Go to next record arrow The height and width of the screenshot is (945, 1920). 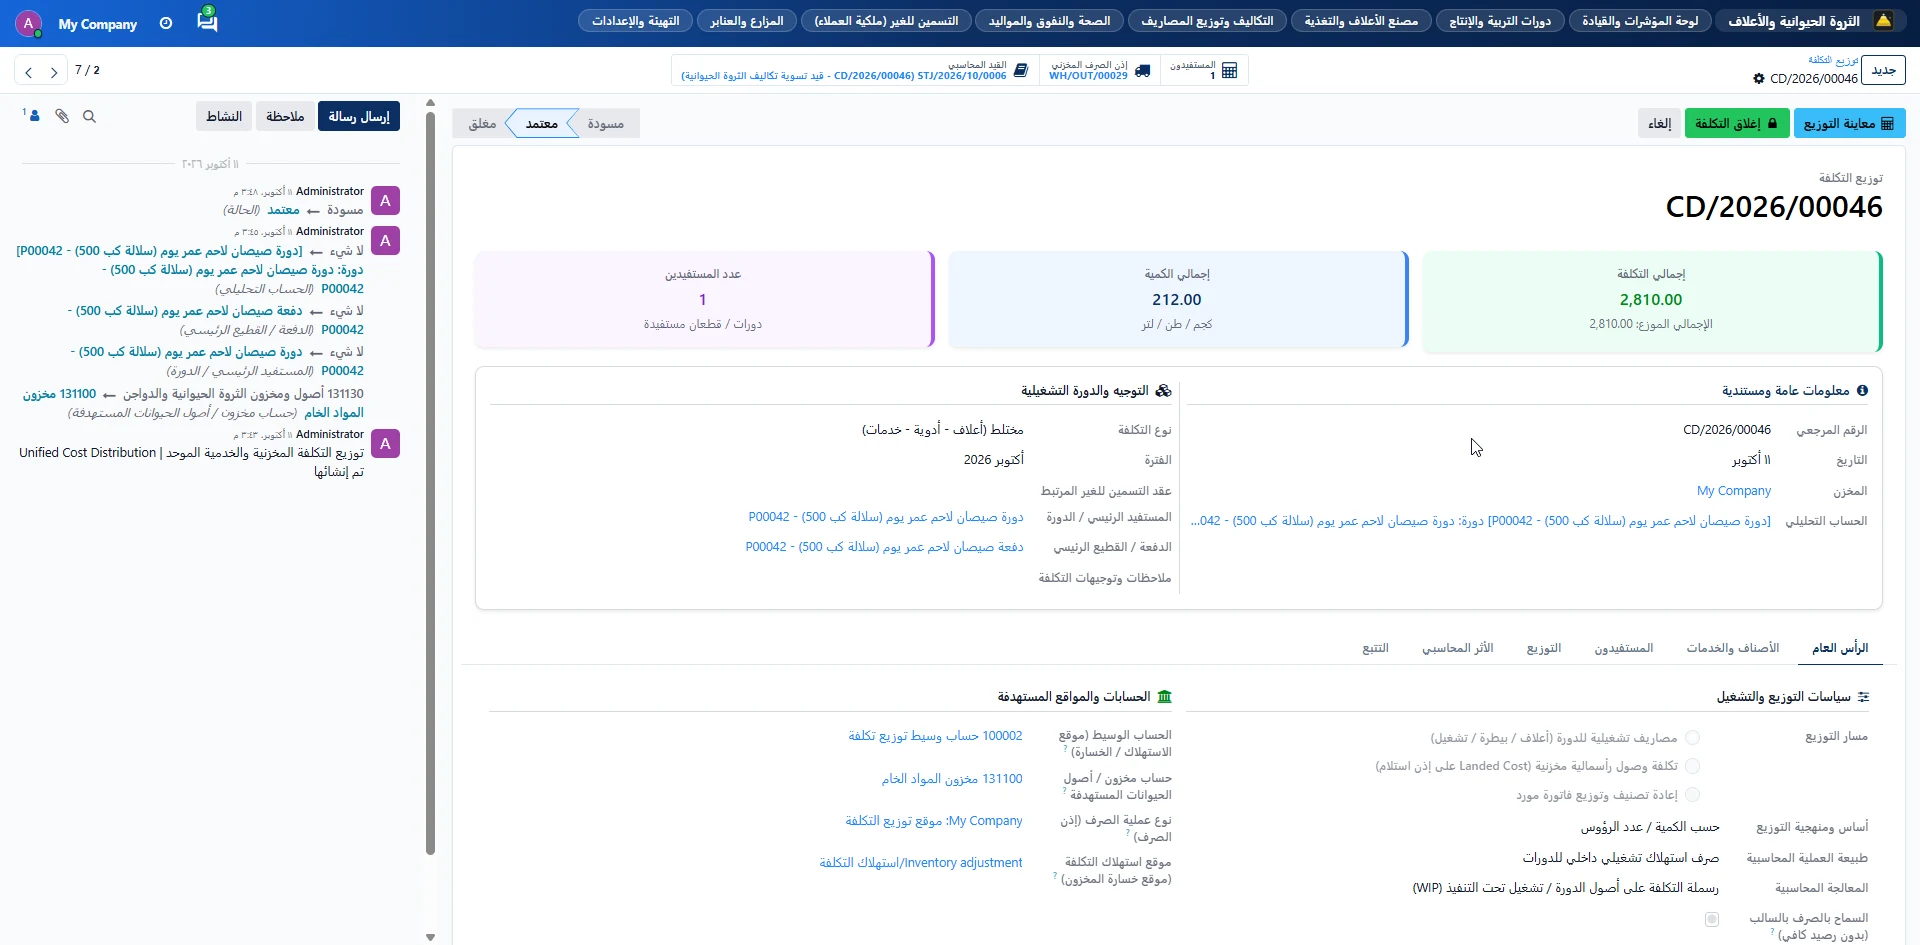pyautogui.click(x=54, y=72)
